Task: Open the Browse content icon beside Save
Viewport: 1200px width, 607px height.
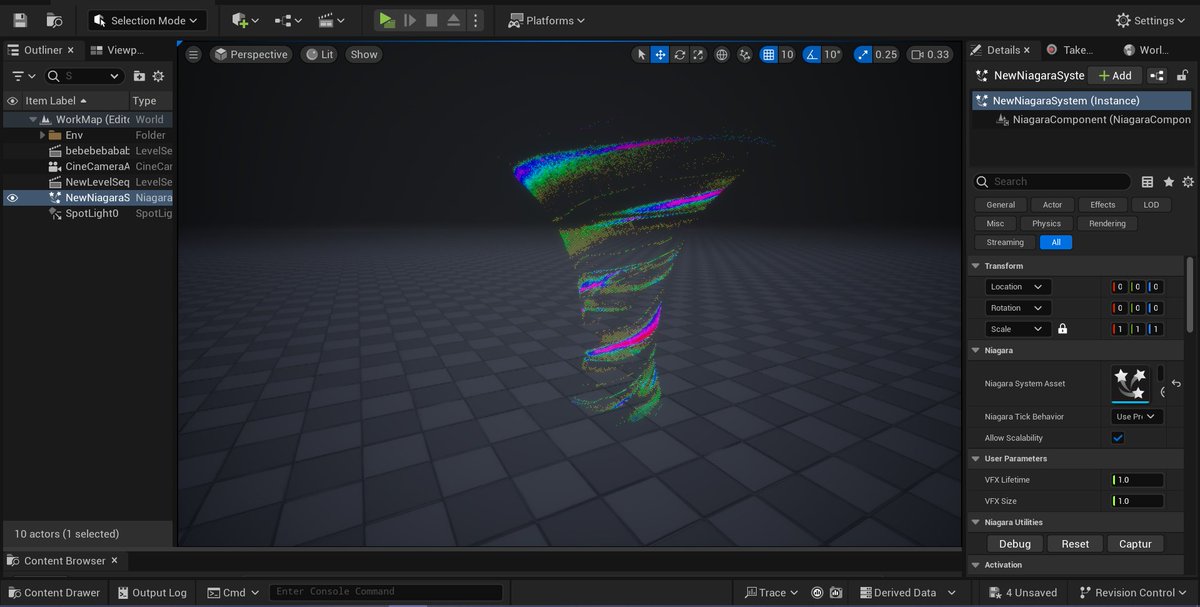Action: click(54, 20)
